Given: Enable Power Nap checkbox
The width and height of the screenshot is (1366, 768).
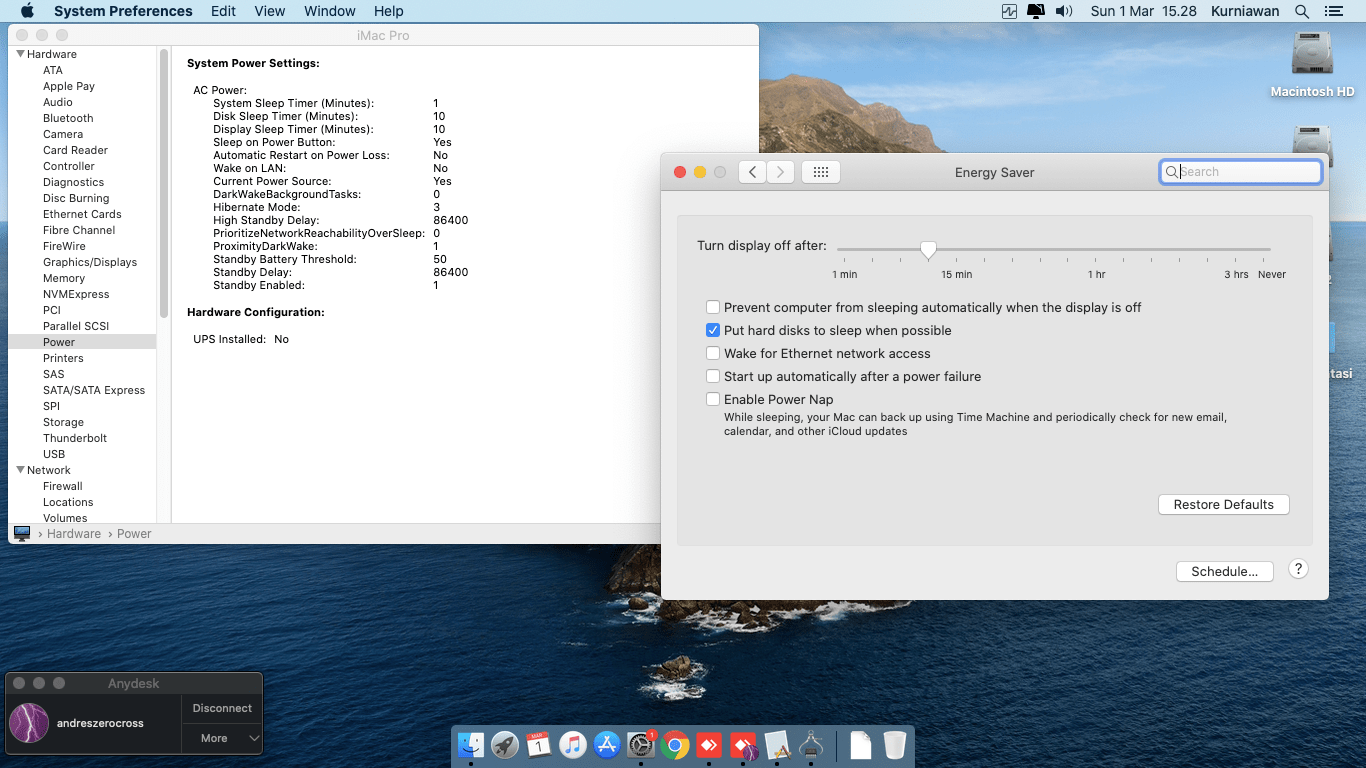Looking at the screenshot, I should tap(713, 400).
